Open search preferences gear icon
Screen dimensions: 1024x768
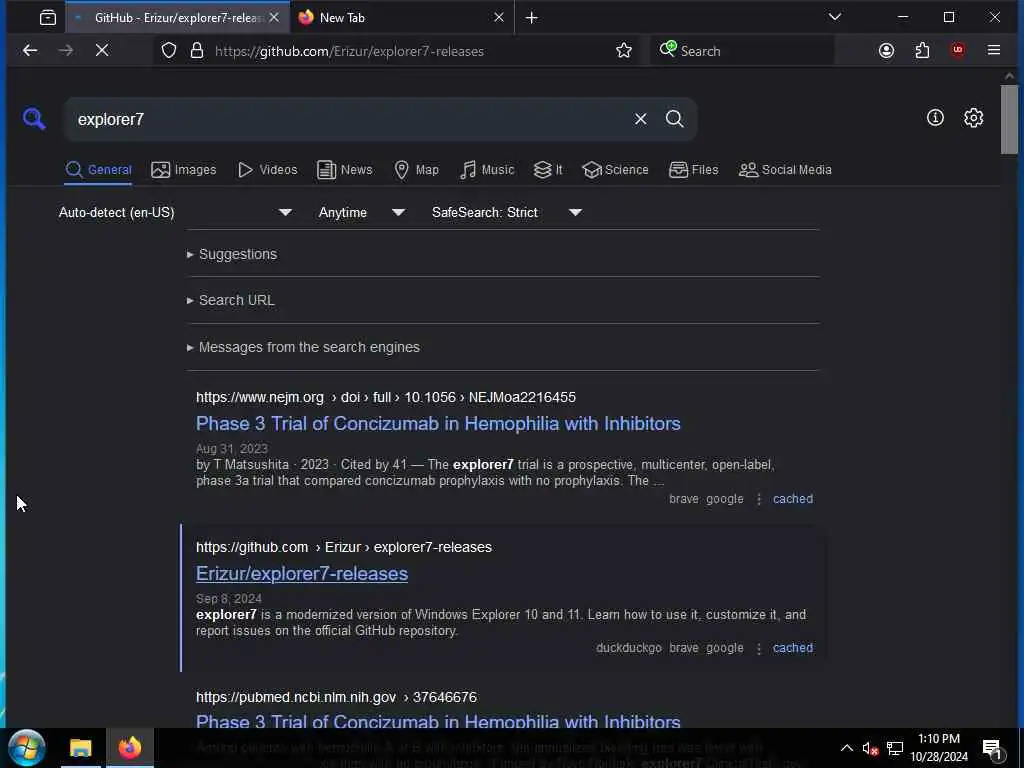click(973, 118)
